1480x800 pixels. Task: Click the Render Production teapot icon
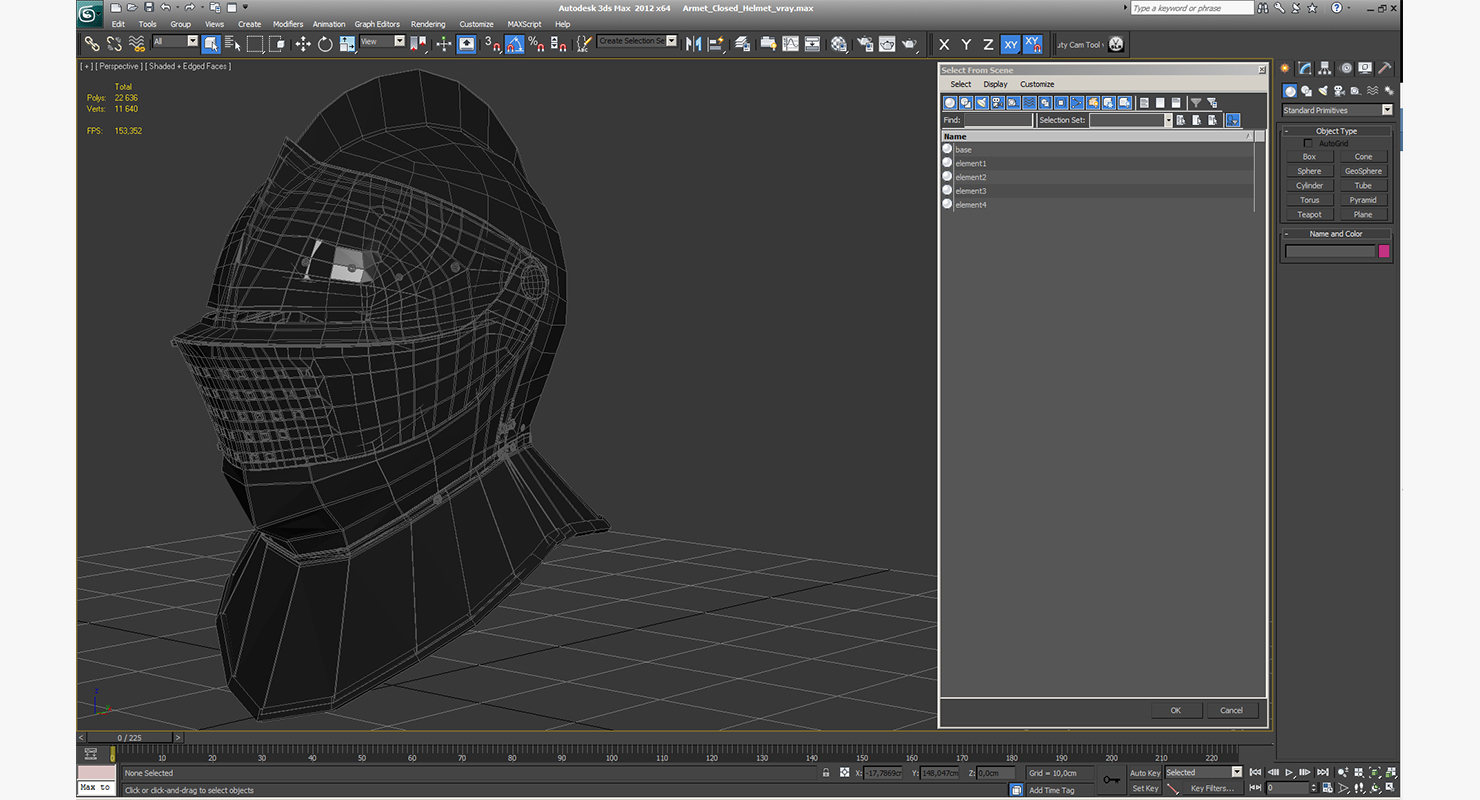[910, 44]
